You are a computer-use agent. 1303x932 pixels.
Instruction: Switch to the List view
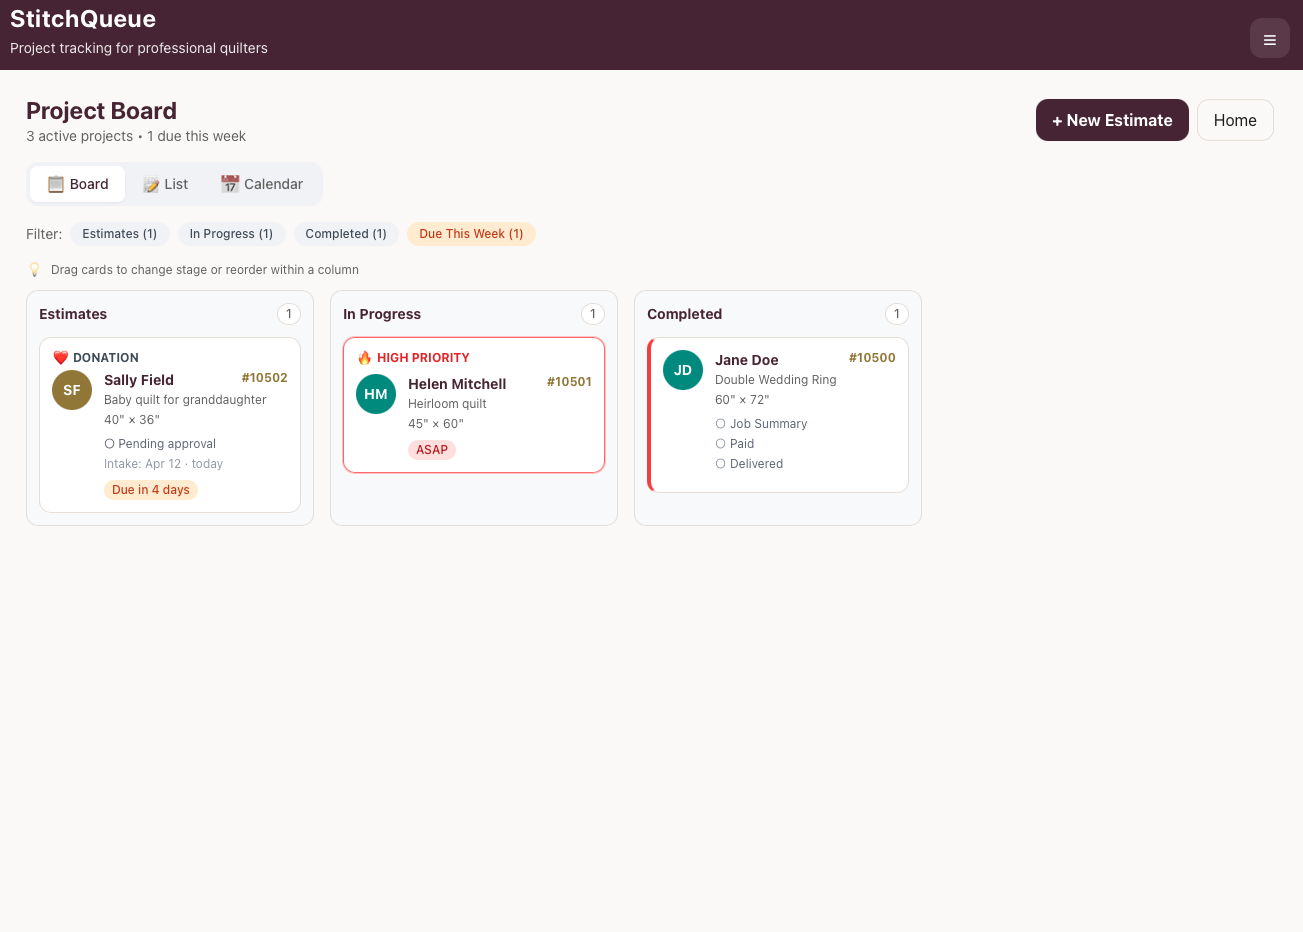[x=165, y=184]
